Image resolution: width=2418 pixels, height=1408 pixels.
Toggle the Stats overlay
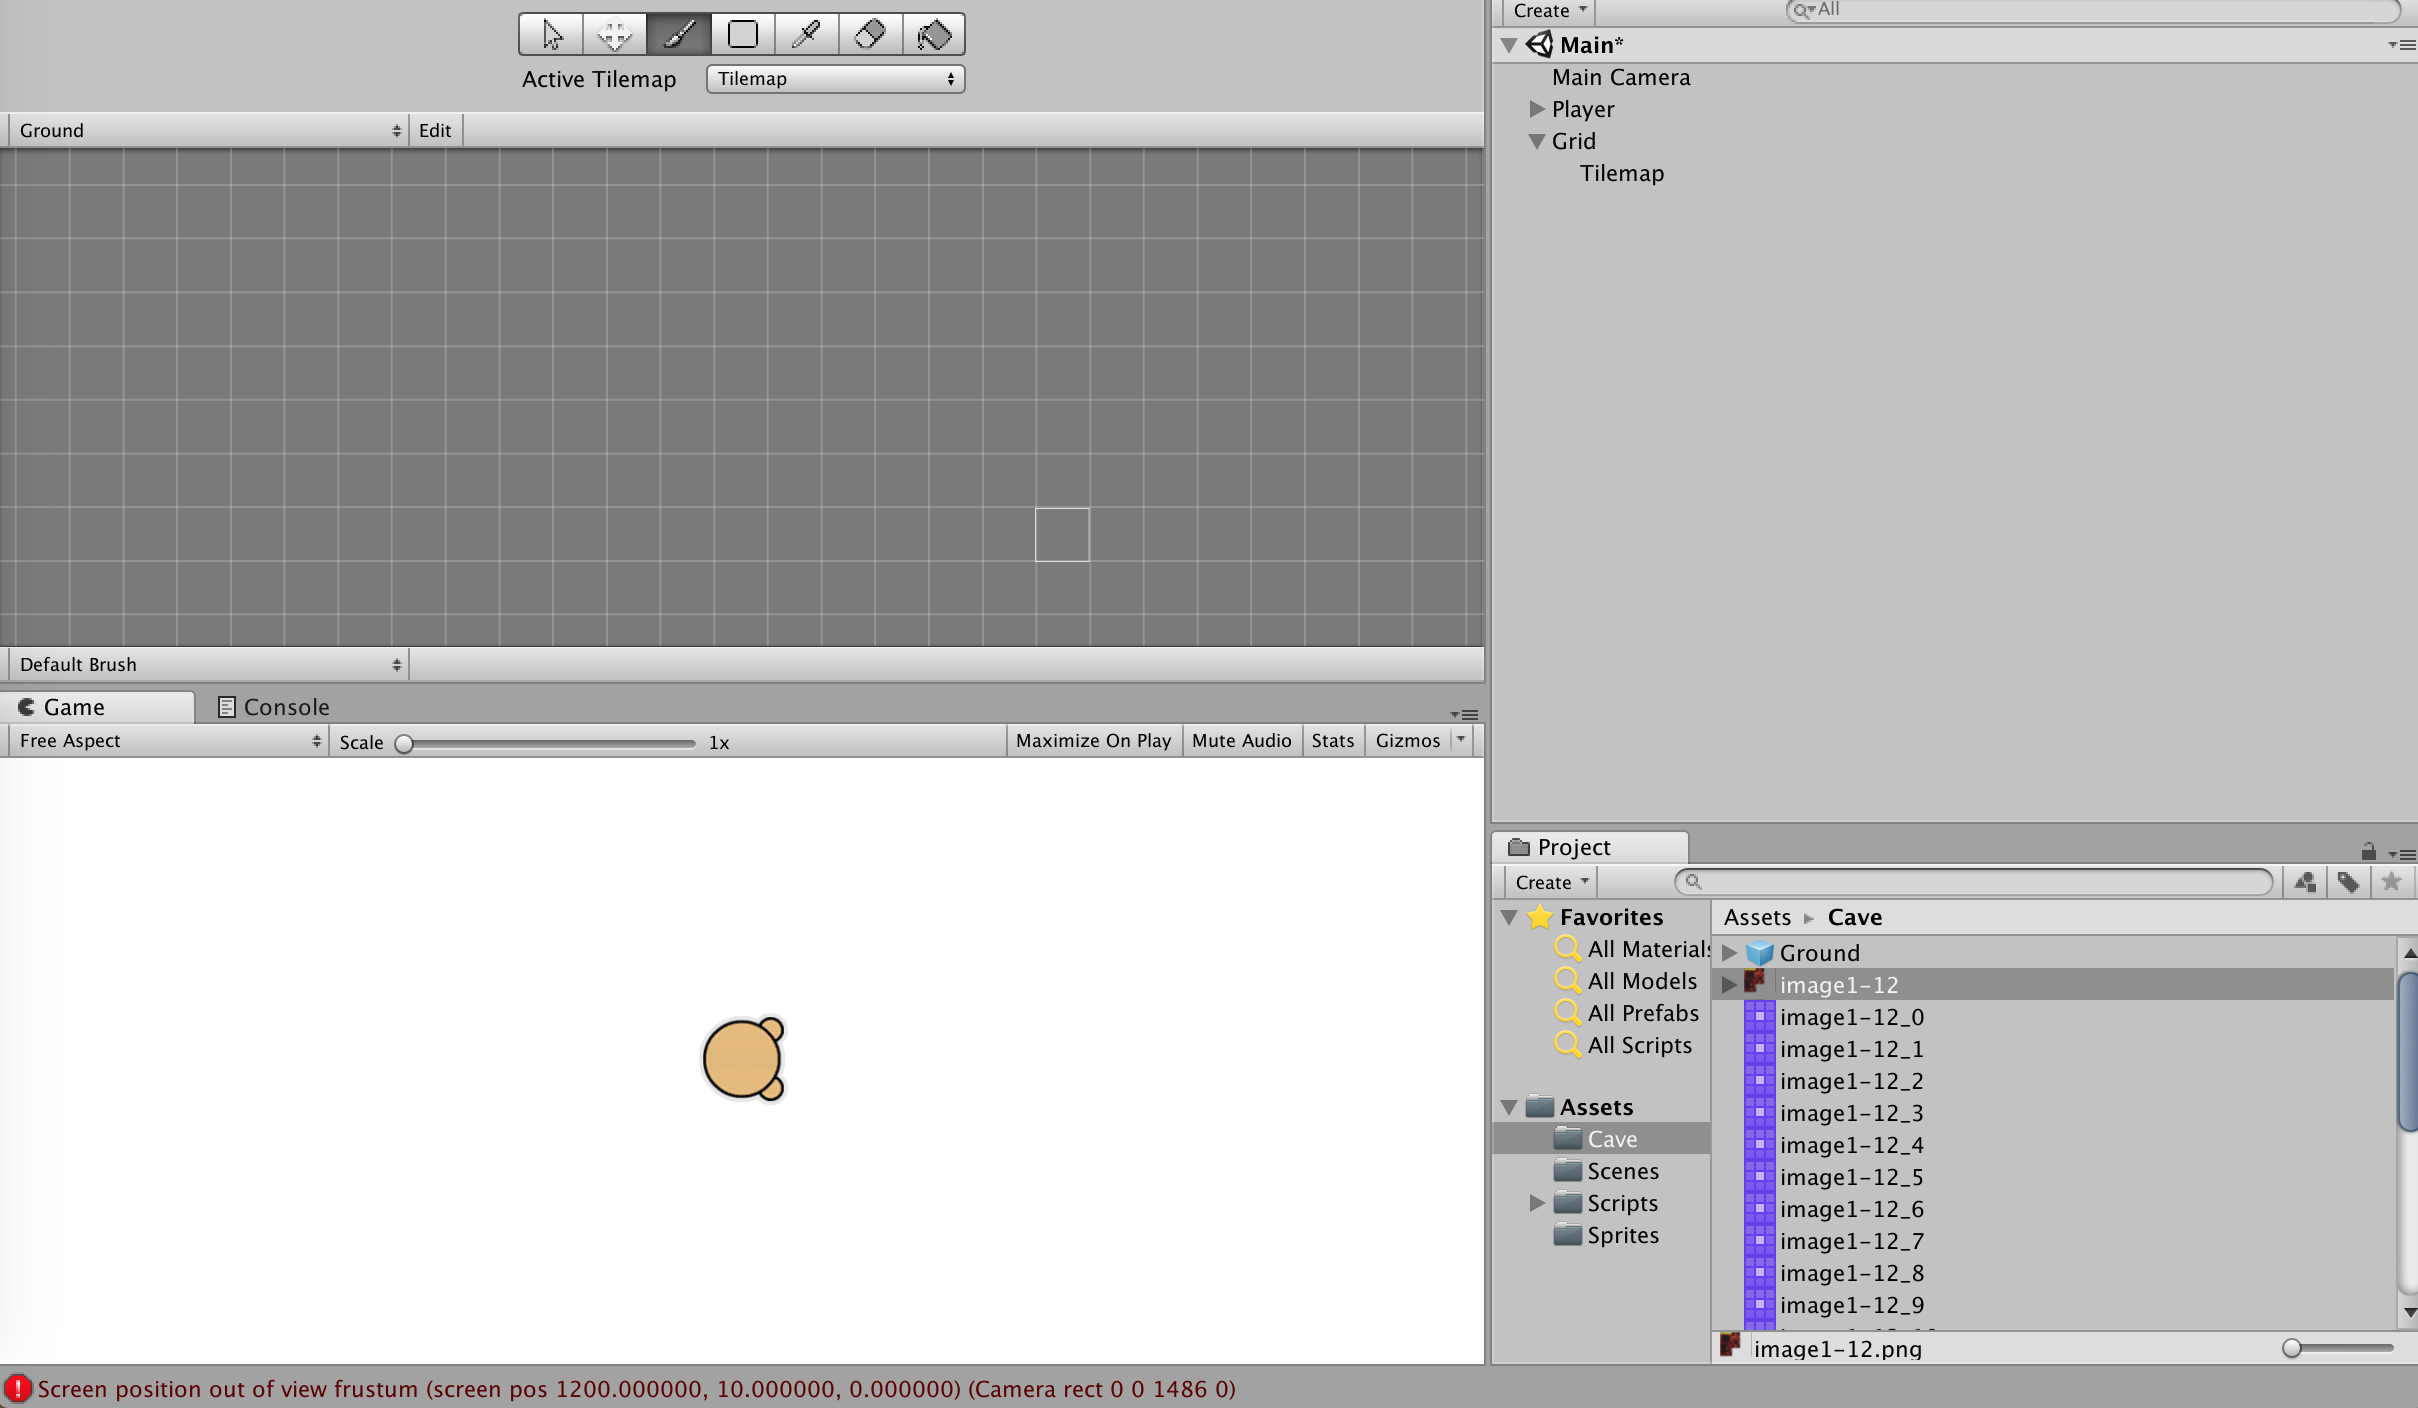pos(1332,740)
